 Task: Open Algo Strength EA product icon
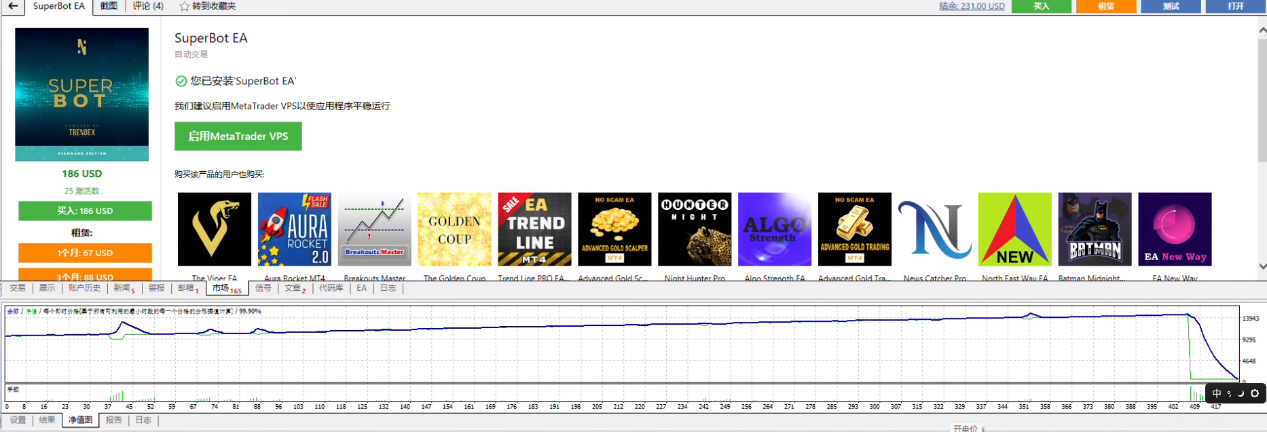(x=775, y=229)
